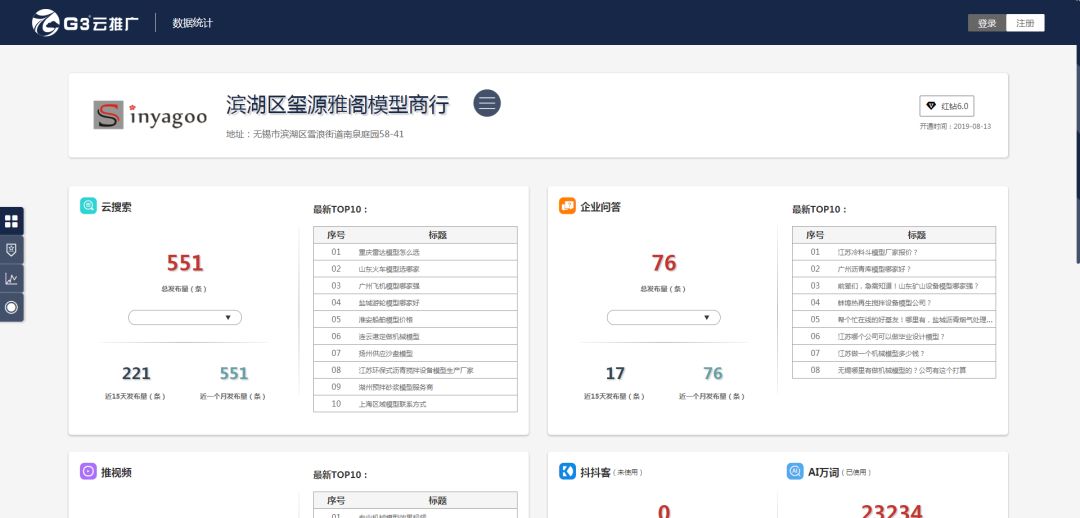Viewport: 1080px width, 518px height.
Task: Open 企业问答 row 04 蚌埠热再生搅拌设备模型公司
Action: [x=894, y=302]
